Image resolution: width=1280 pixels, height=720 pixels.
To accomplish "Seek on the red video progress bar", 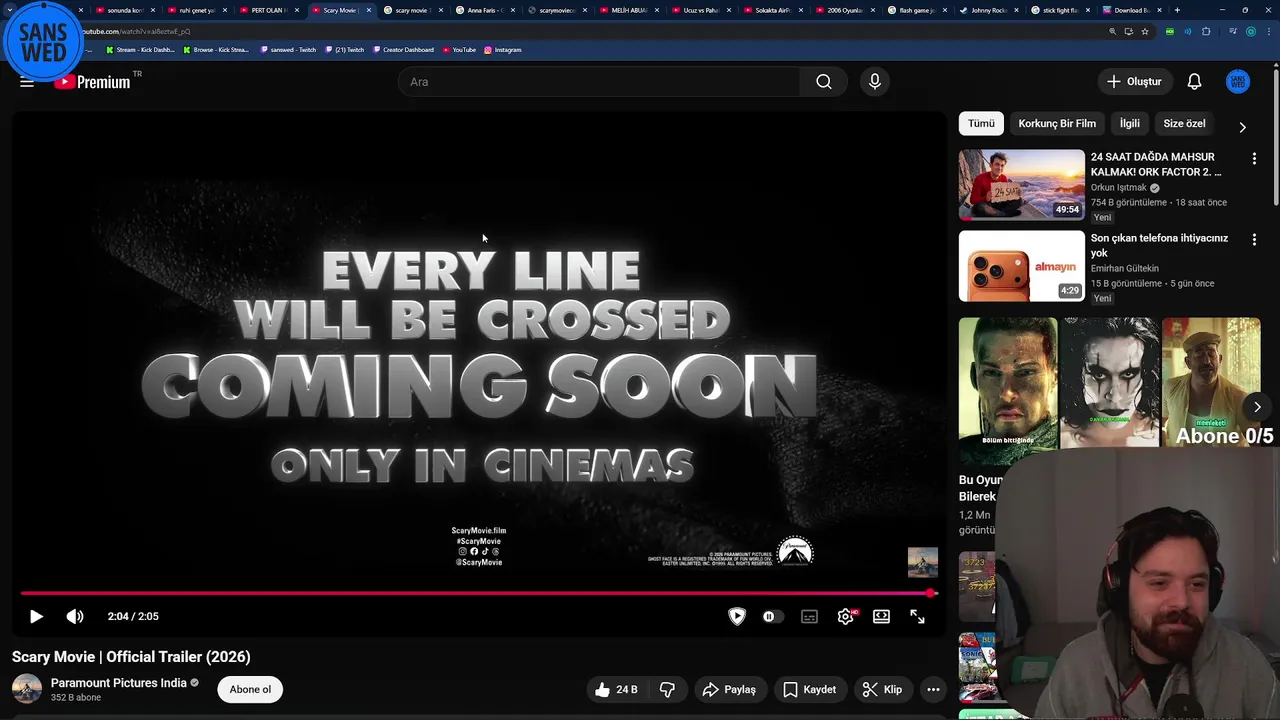I will 478,593.
